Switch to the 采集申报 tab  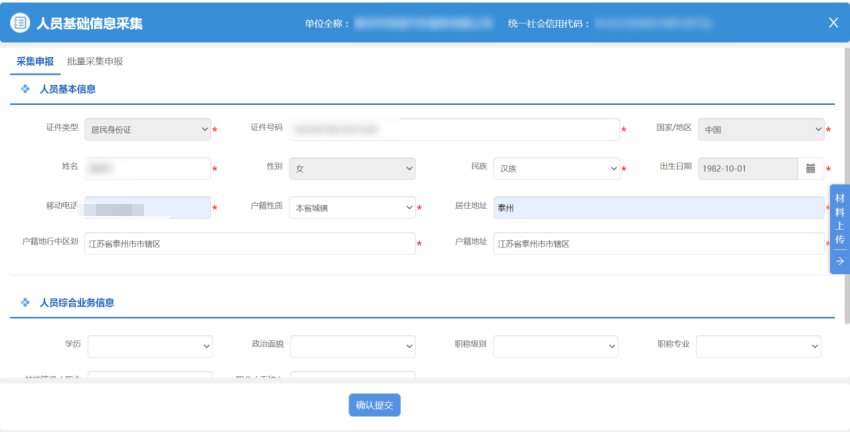coord(35,62)
